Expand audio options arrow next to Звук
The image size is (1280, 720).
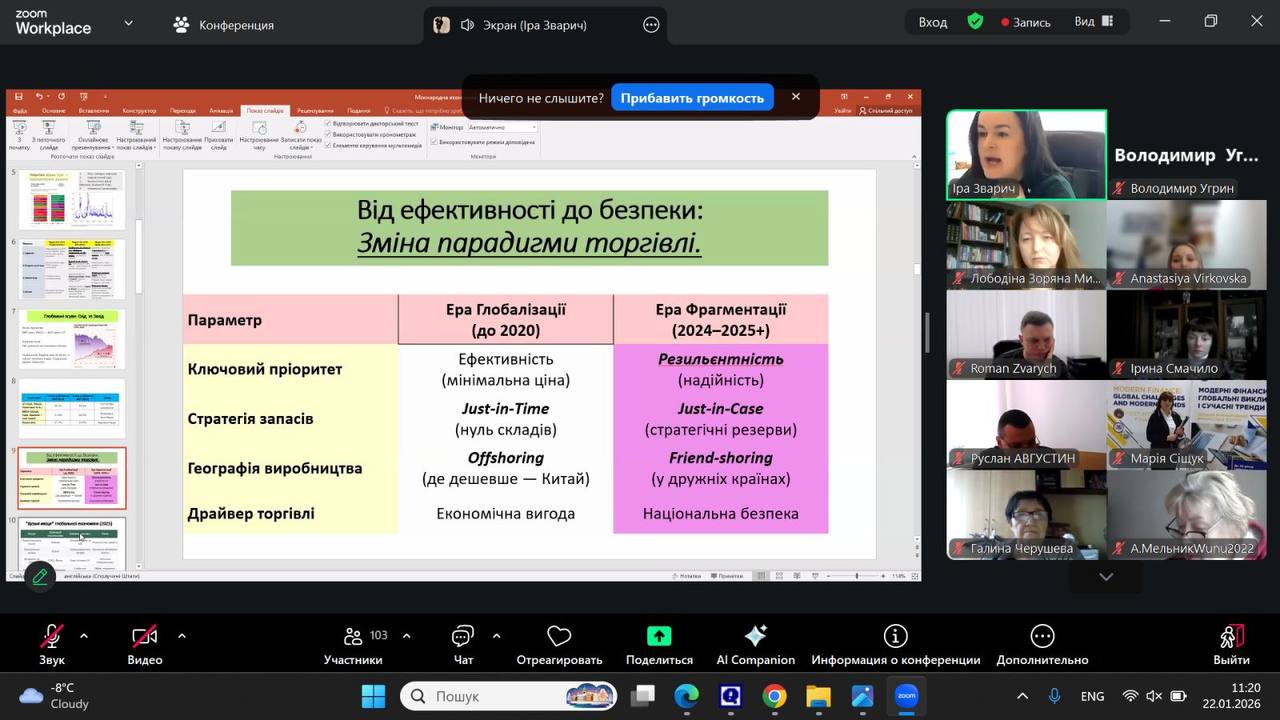click(x=83, y=636)
